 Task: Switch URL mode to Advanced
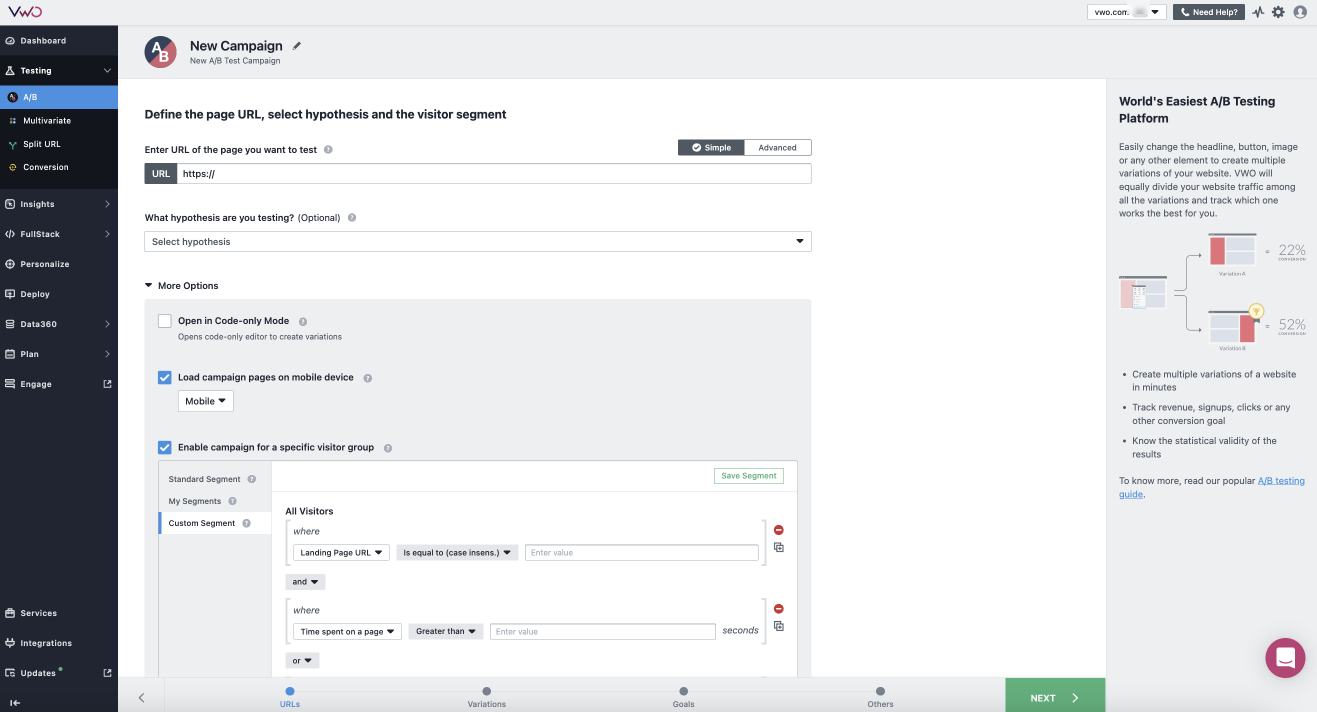pos(778,147)
